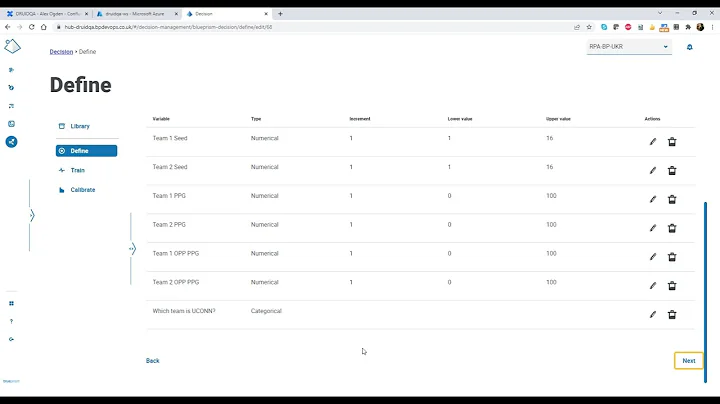Switch to the Confluence browser tab
The image size is (720, 404).
coord(45,14)
